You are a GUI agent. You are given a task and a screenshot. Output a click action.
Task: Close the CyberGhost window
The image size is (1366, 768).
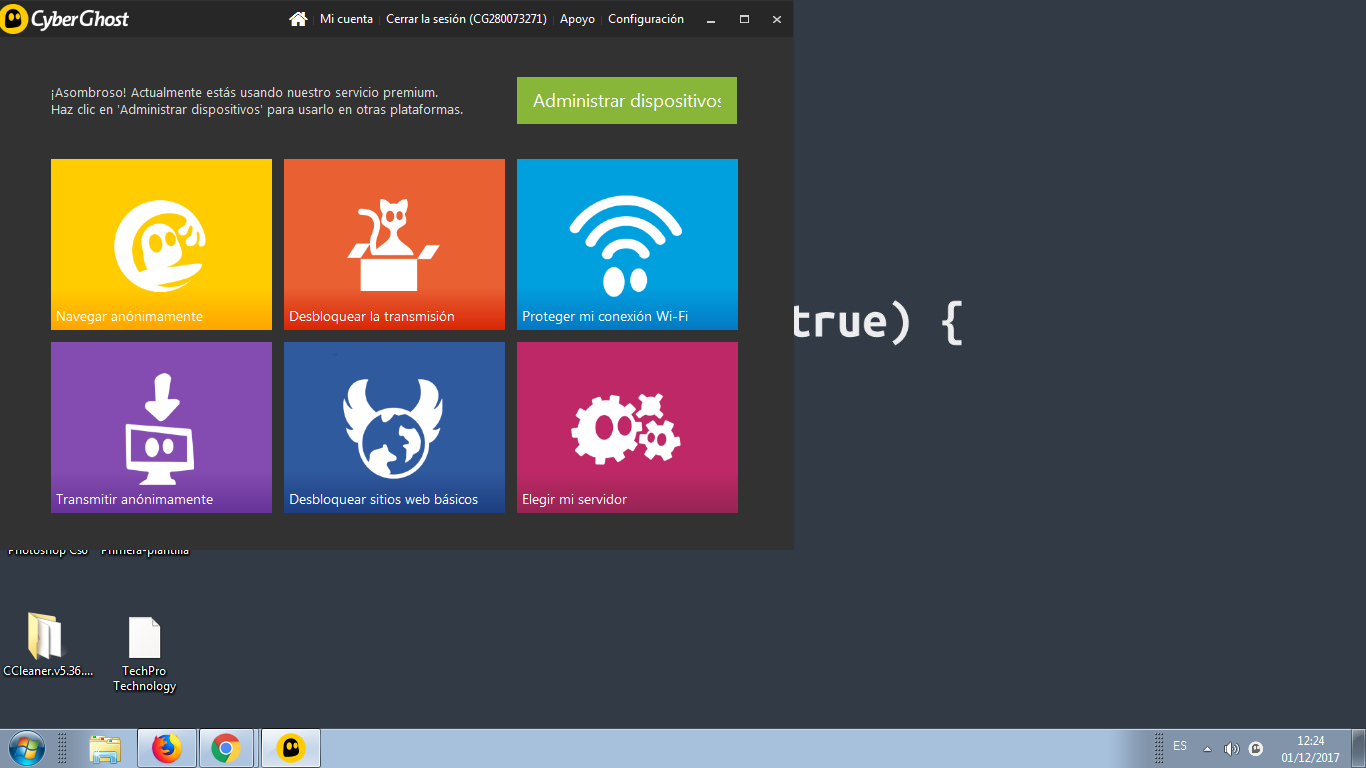click(777, 20)
